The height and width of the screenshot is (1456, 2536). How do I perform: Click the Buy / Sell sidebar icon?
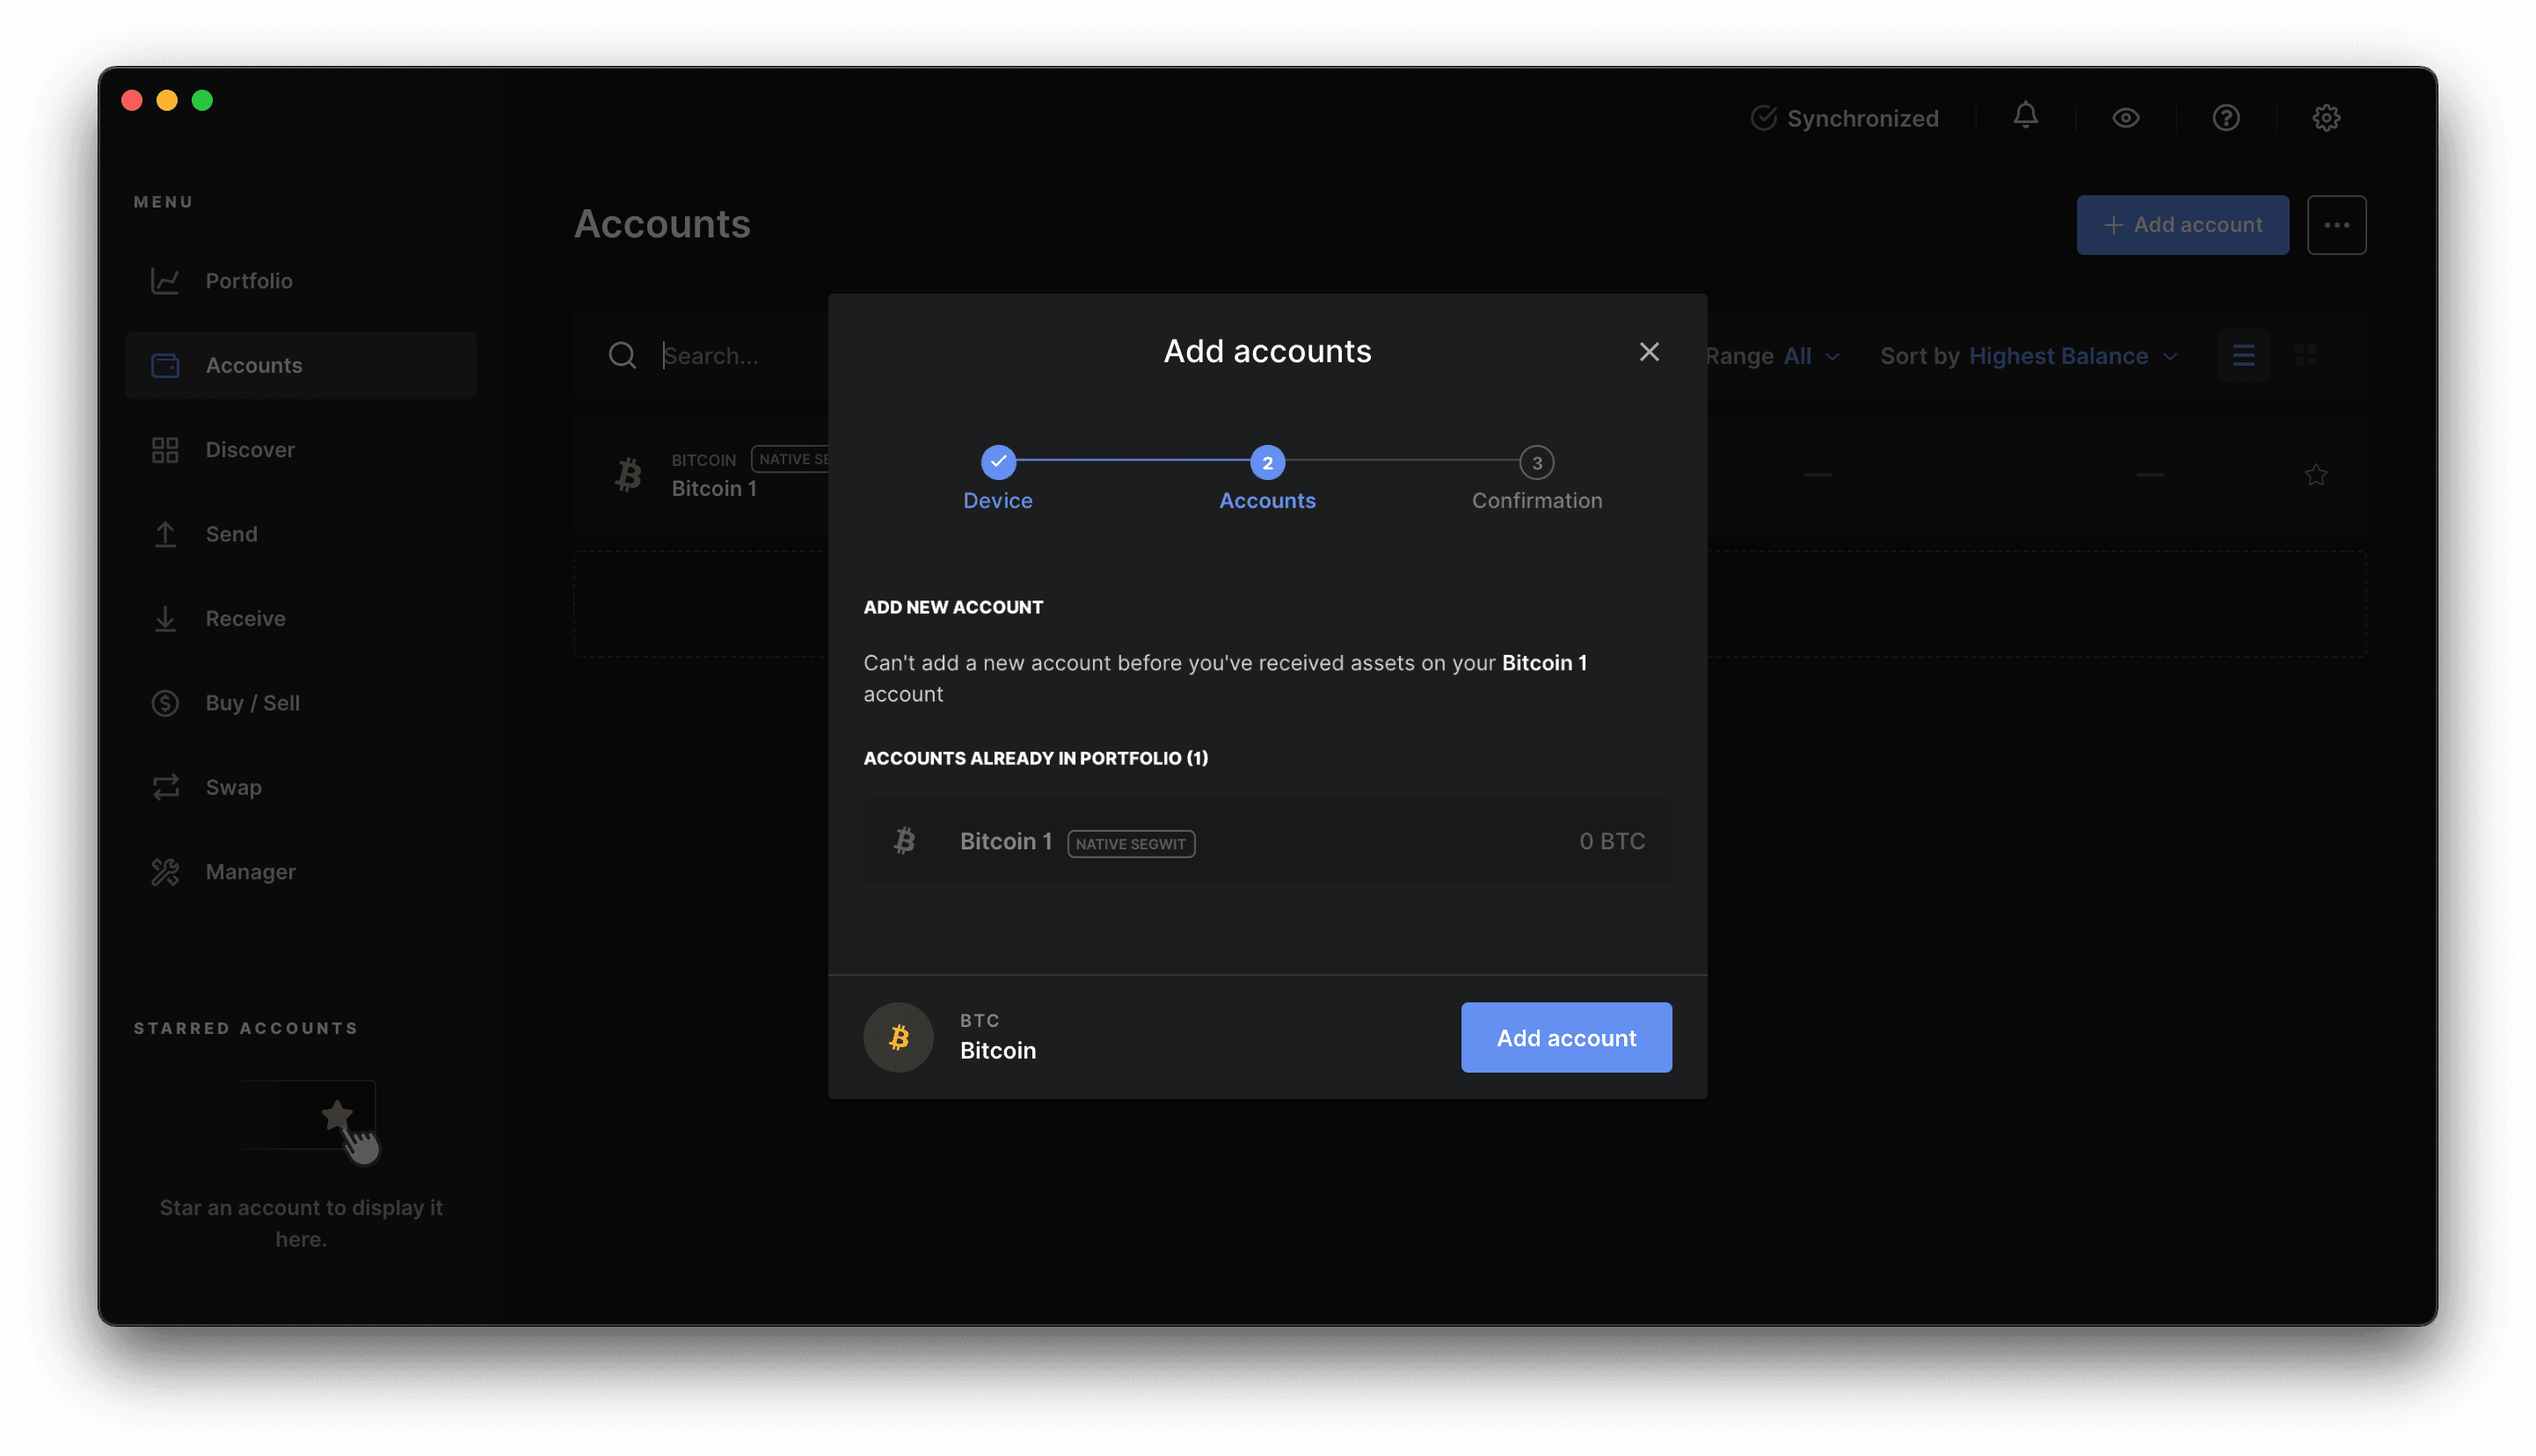tap(167, 703)
